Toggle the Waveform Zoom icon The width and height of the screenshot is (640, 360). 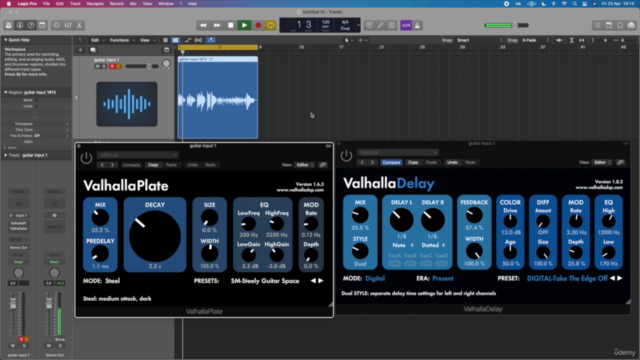tap(559, 40)
